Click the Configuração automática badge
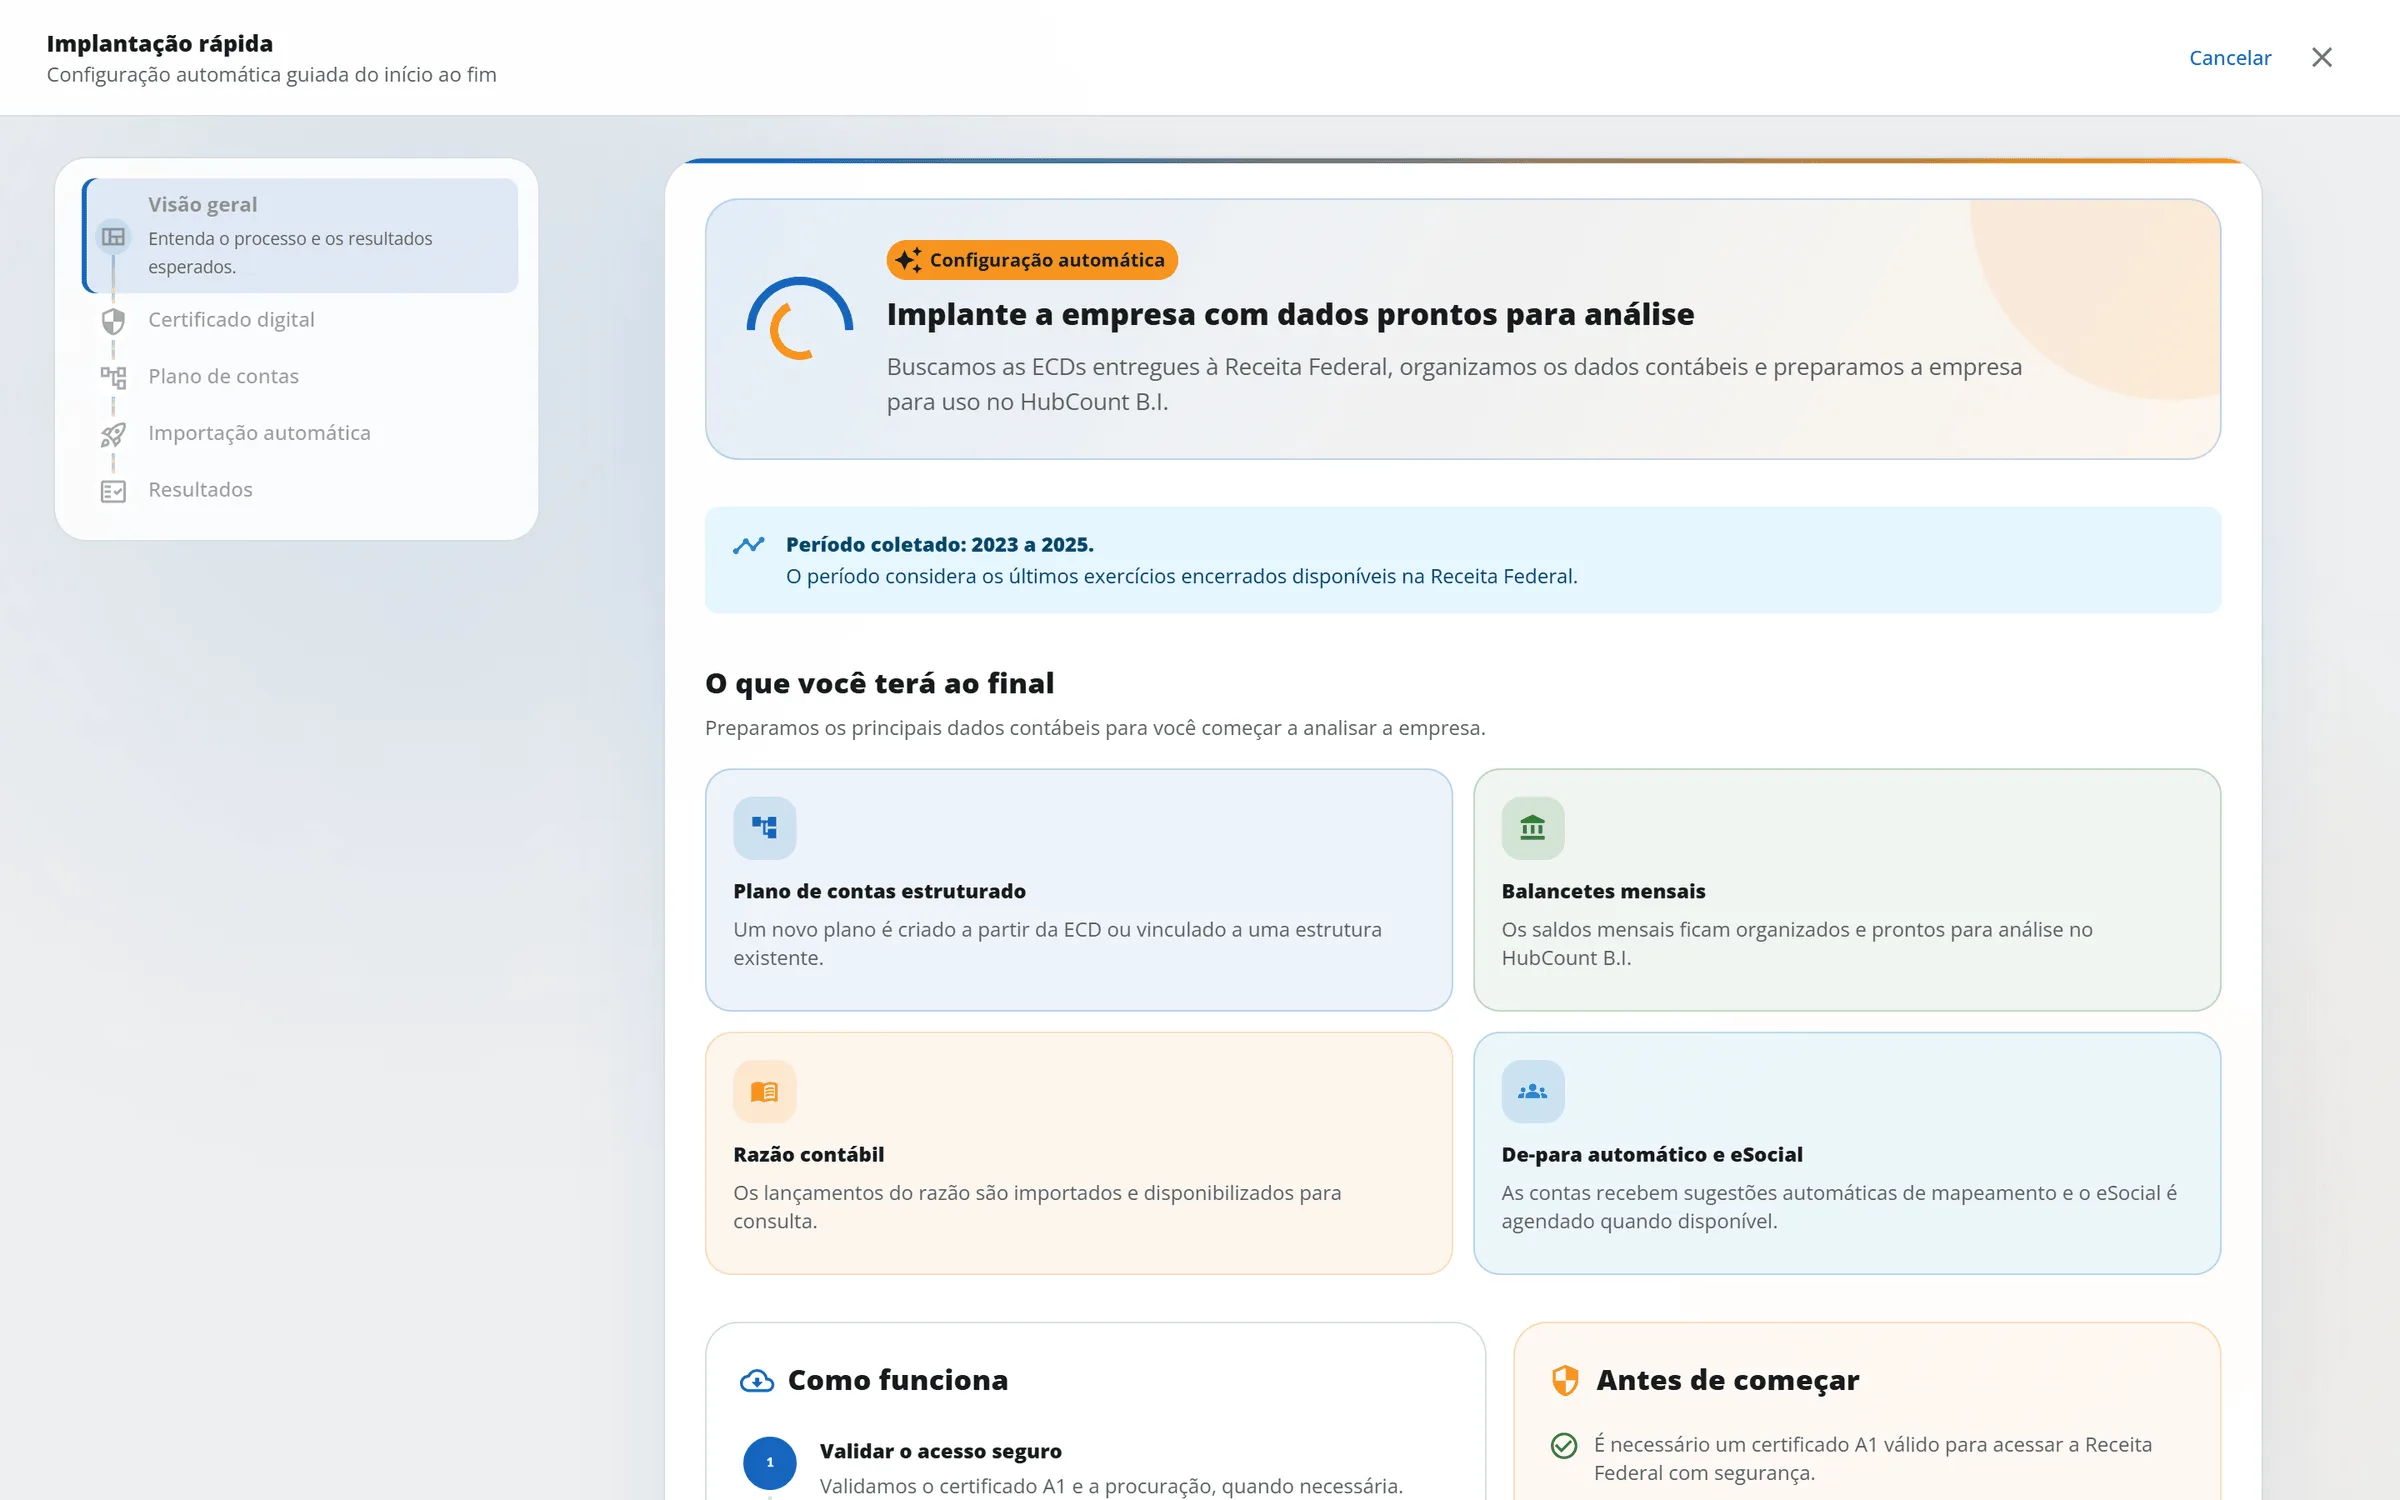Screen dimensions: 2400x1500 tap(1032, 260)
